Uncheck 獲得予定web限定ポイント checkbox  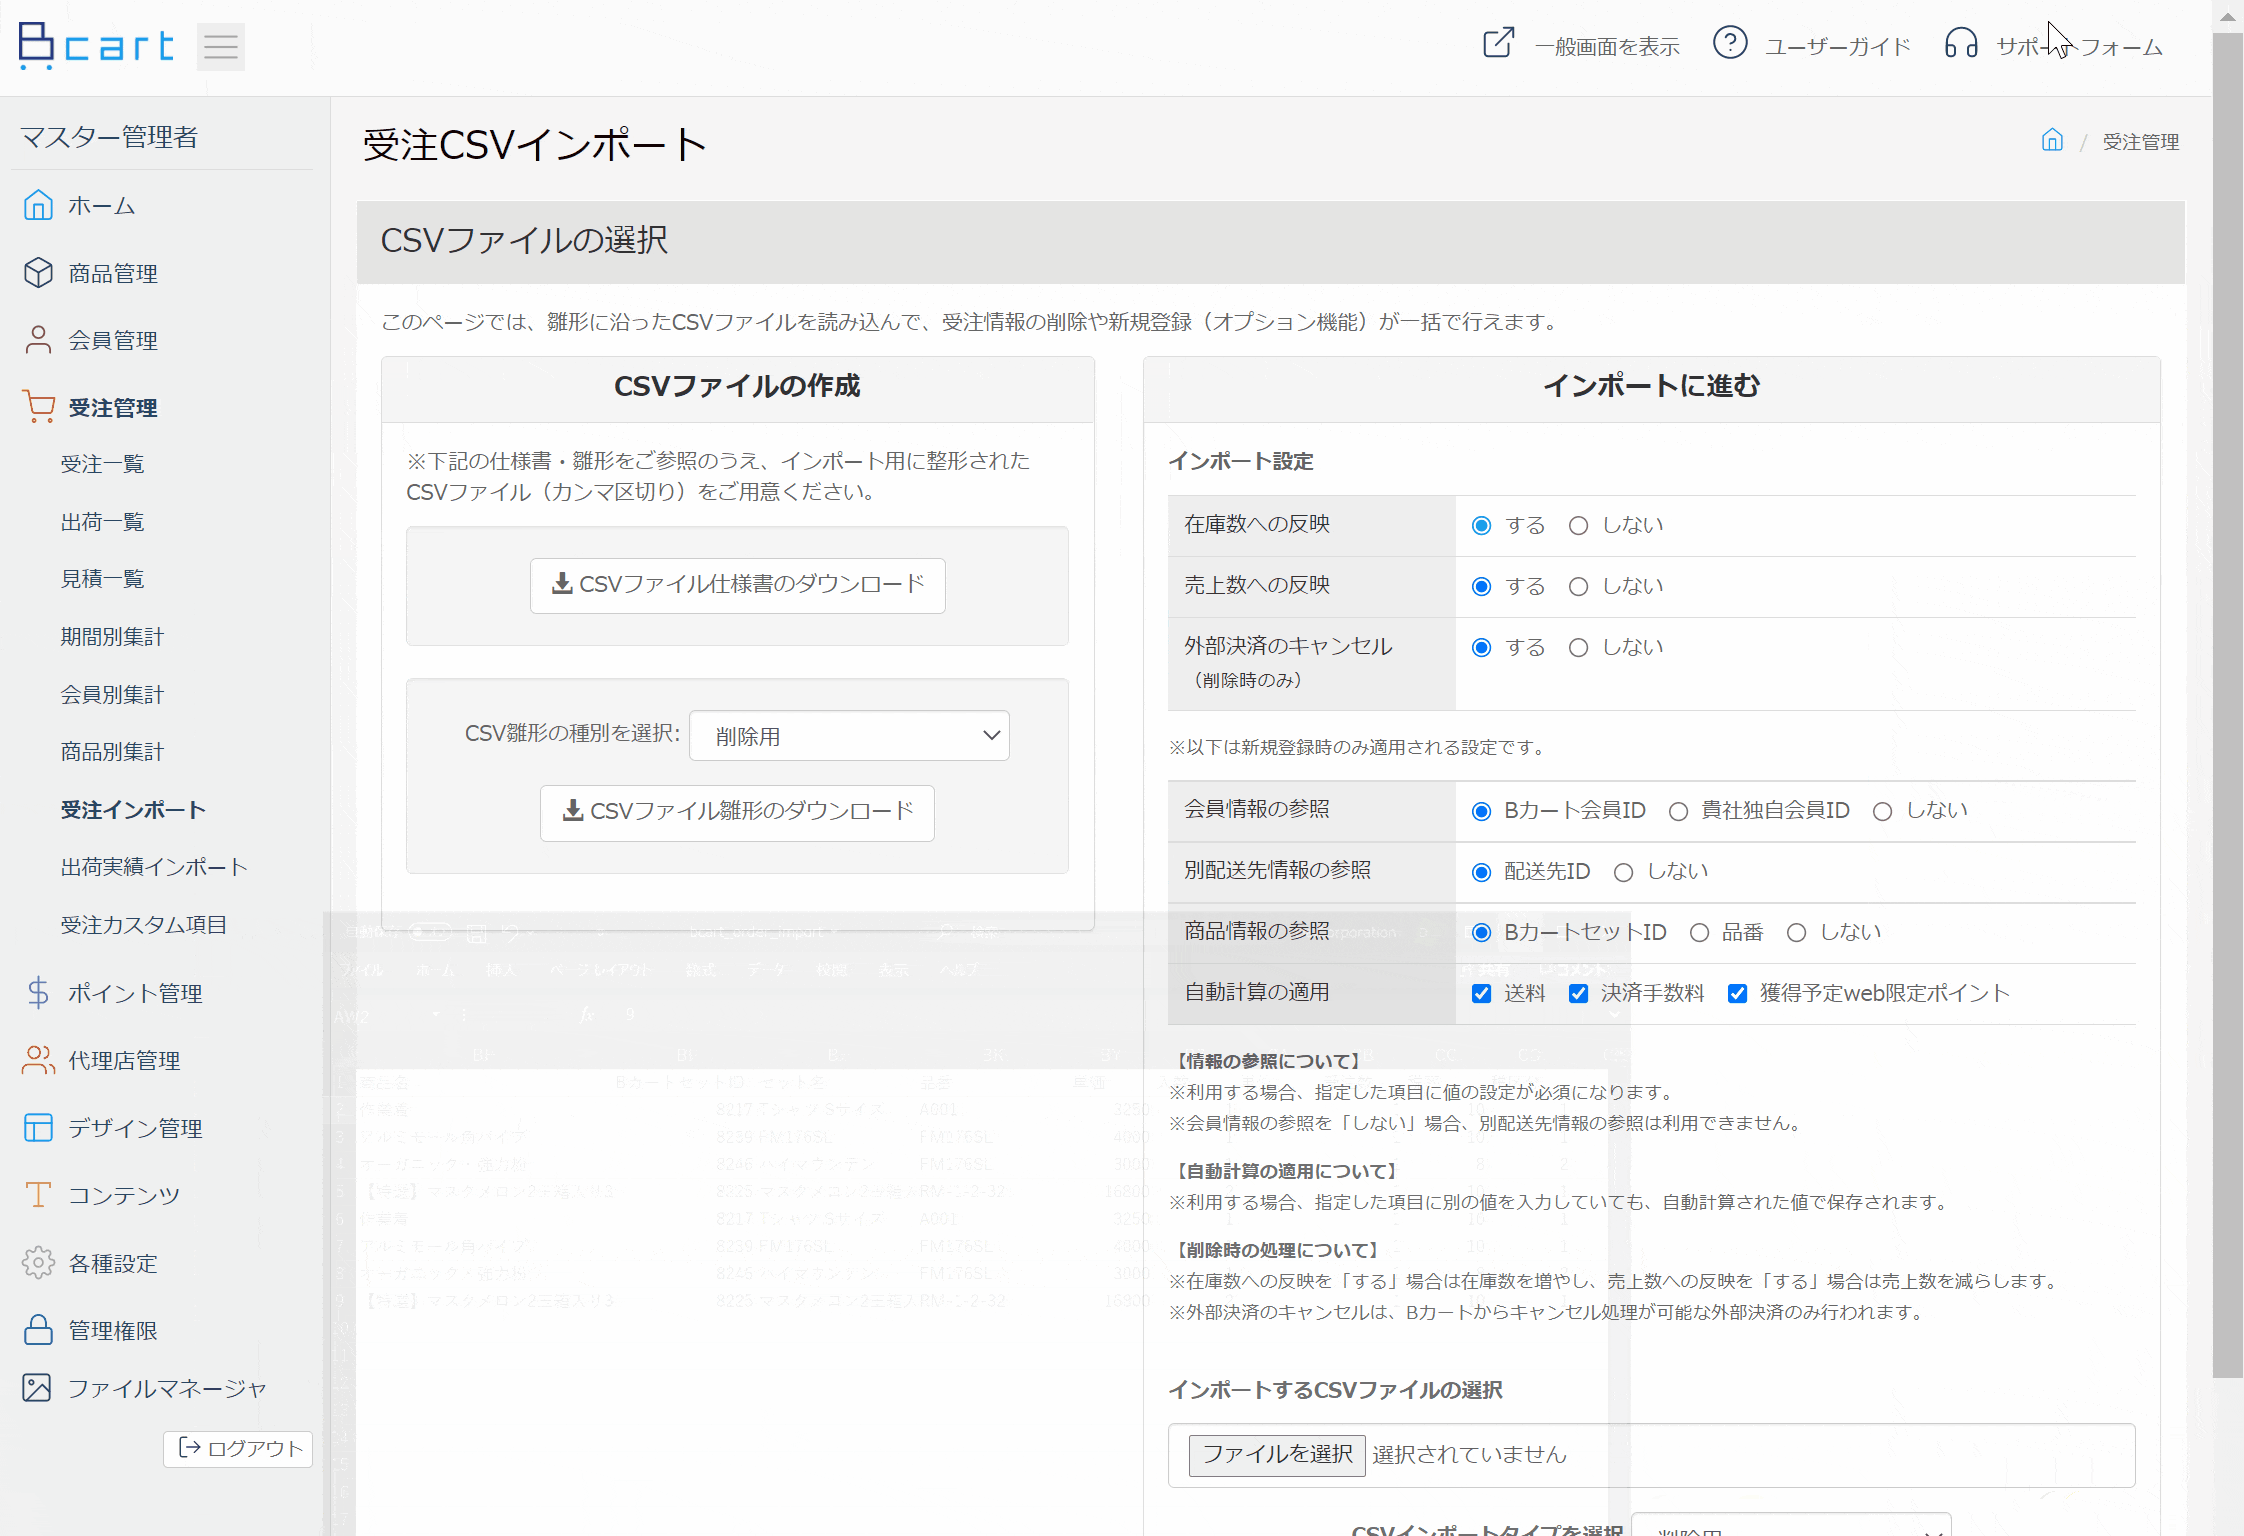coord(1738,994)
